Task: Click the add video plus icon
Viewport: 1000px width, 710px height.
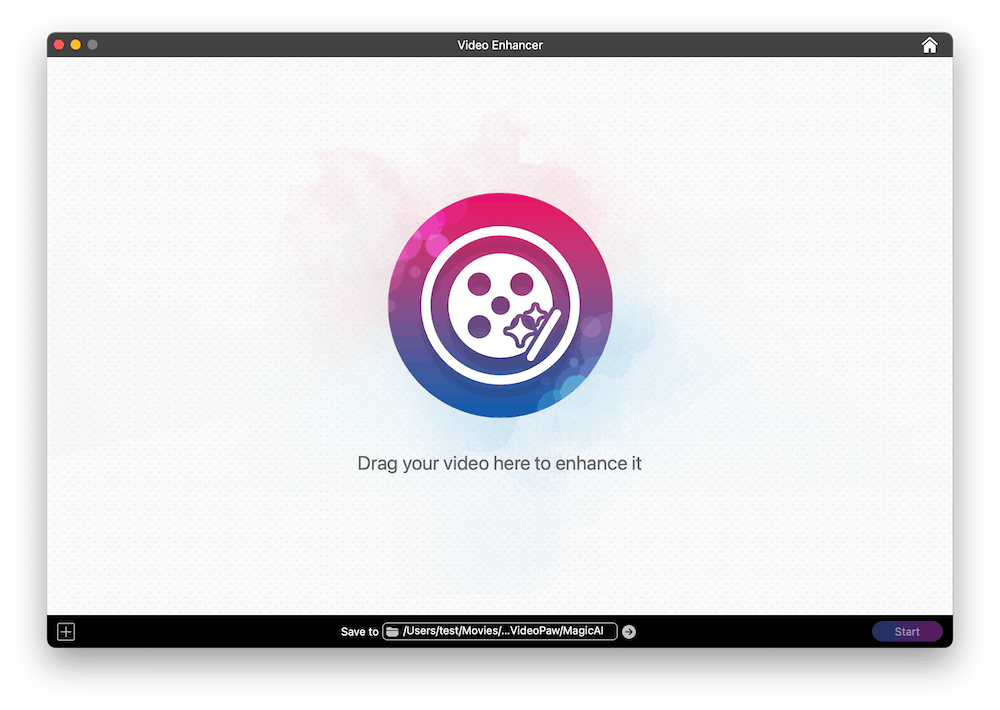Action: click(x=66, y=631)
